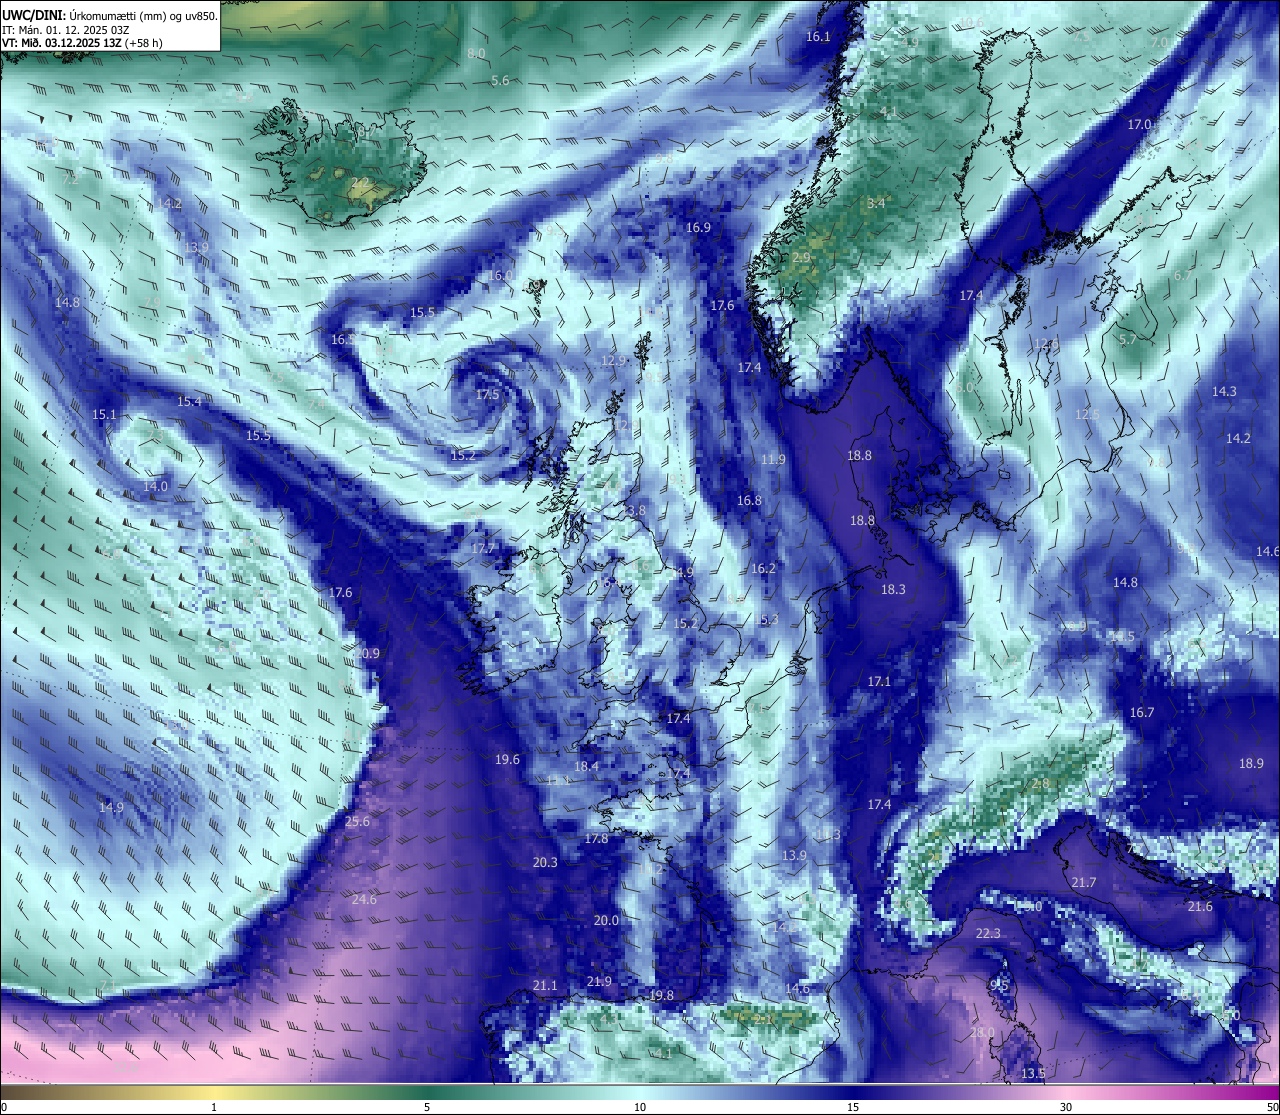Click the '16.7' value on the map
The image size is (1280, 1115).
point(1142,713)
